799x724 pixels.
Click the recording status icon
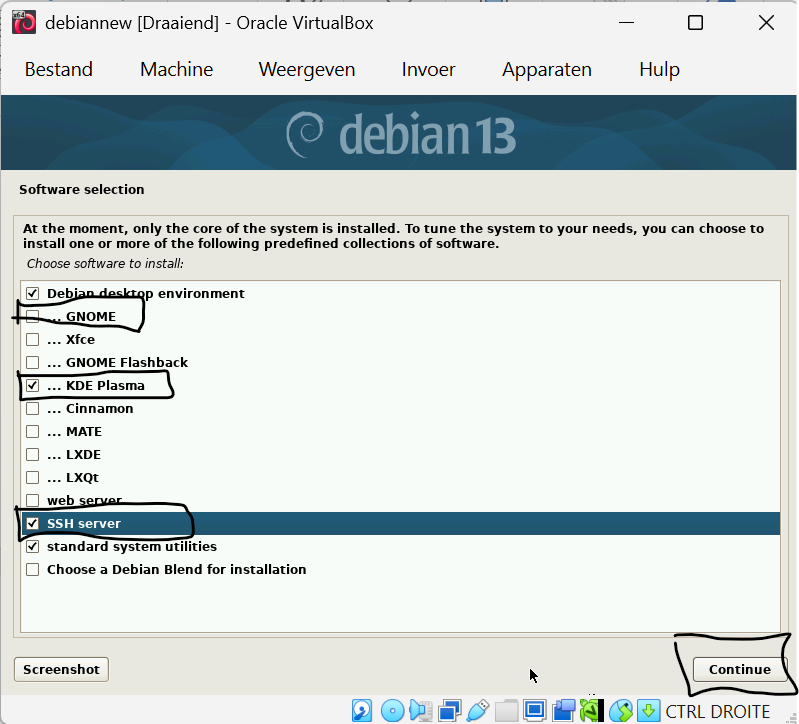(x=564, y=711)
